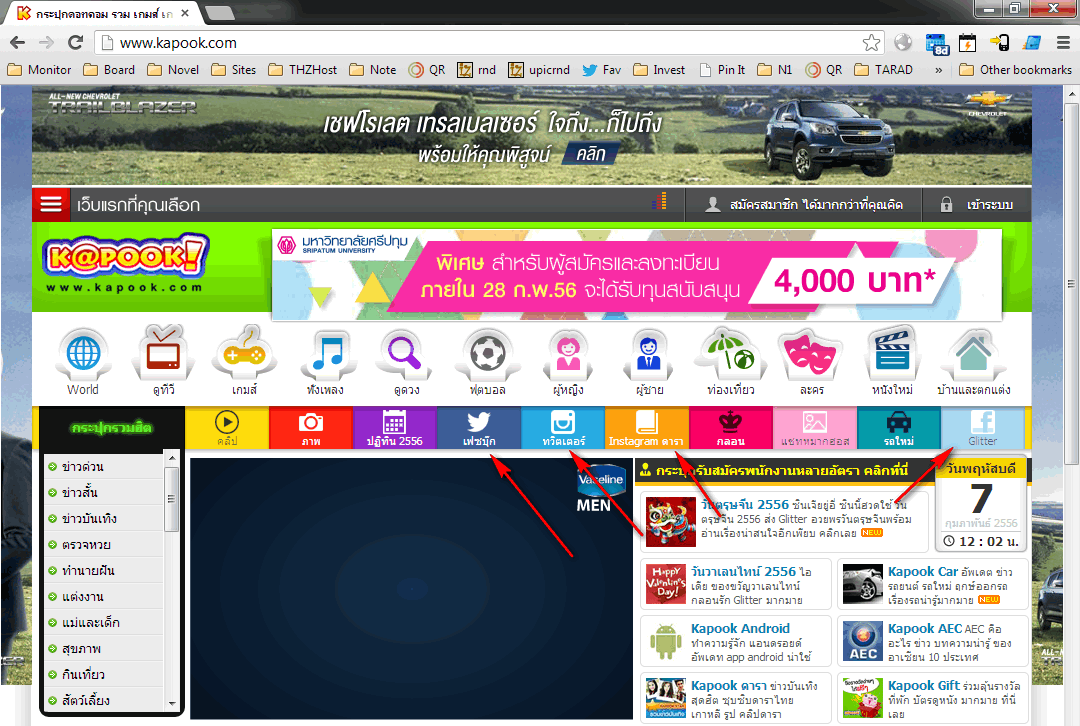Click Chrome forward arrow button

(x=46, y=43)
